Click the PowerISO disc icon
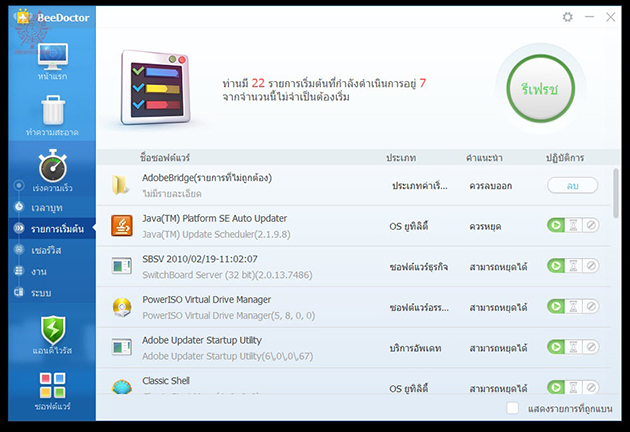Screen dimensions: 630x432 pyautogui.click(x=122, y=307)
